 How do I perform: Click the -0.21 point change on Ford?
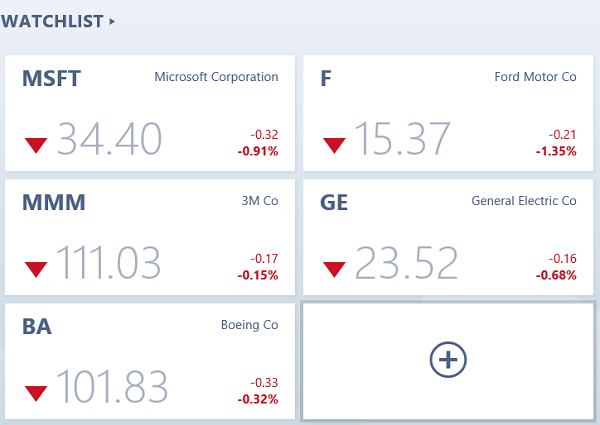pyautogui.click(x=562, y=135)
